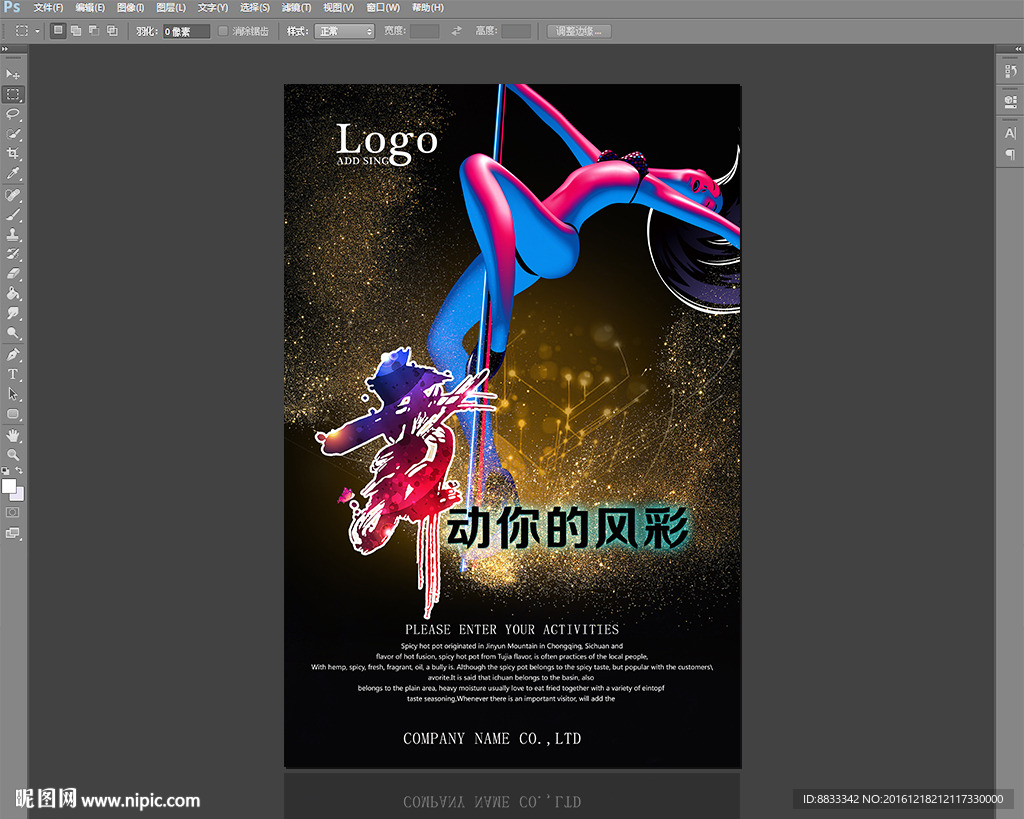Screen dimensions: 1024x819
Task: Select the Horizontal Type tool
Action: pyautogui.click(x=13, y=374)
